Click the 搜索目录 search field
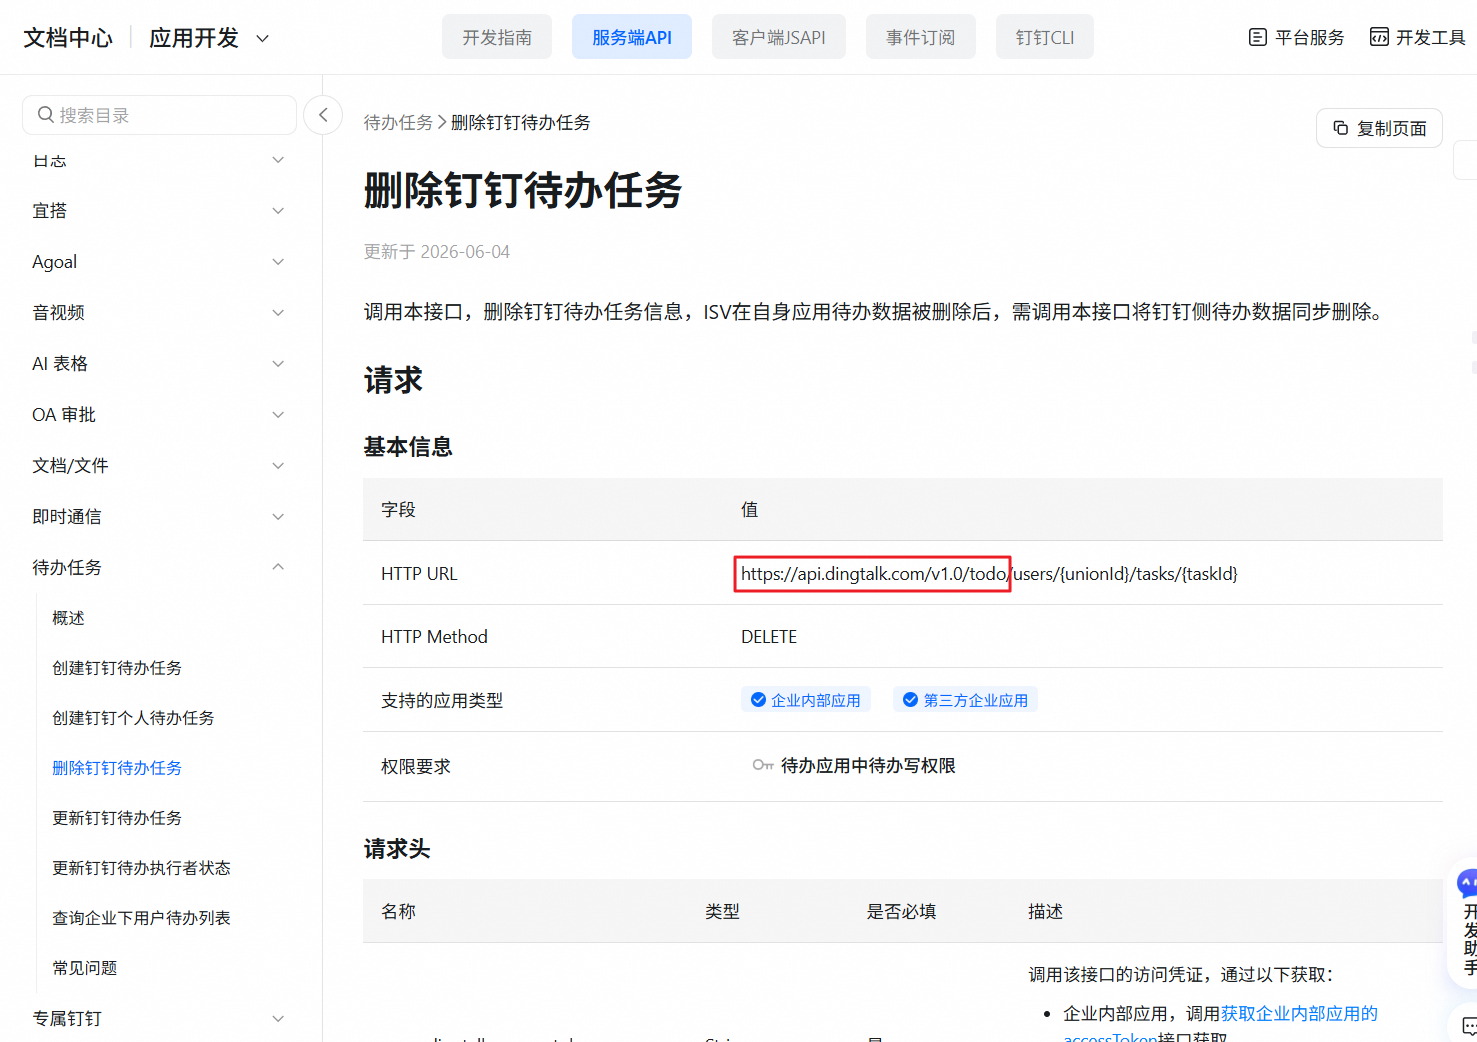The height and width of the screenshot is (1042, 1477). (x=159, y=115)
